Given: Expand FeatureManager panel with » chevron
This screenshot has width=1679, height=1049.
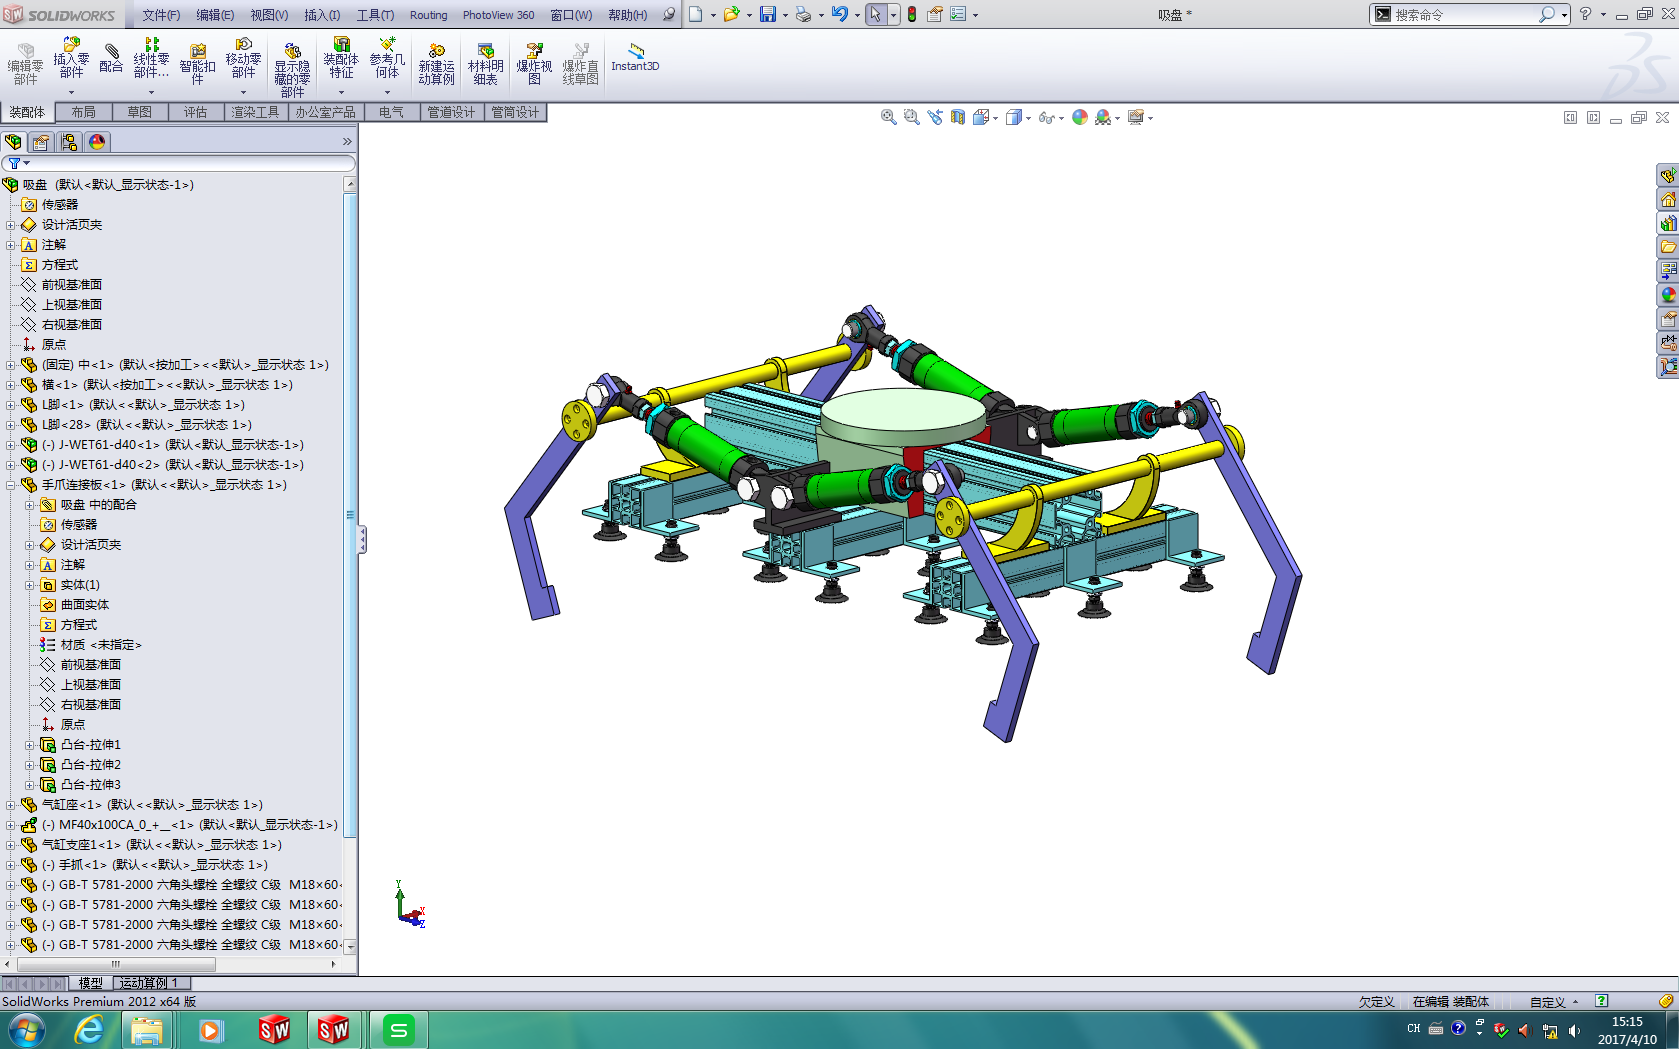Looking at the screenshot, I should (347, 142).
